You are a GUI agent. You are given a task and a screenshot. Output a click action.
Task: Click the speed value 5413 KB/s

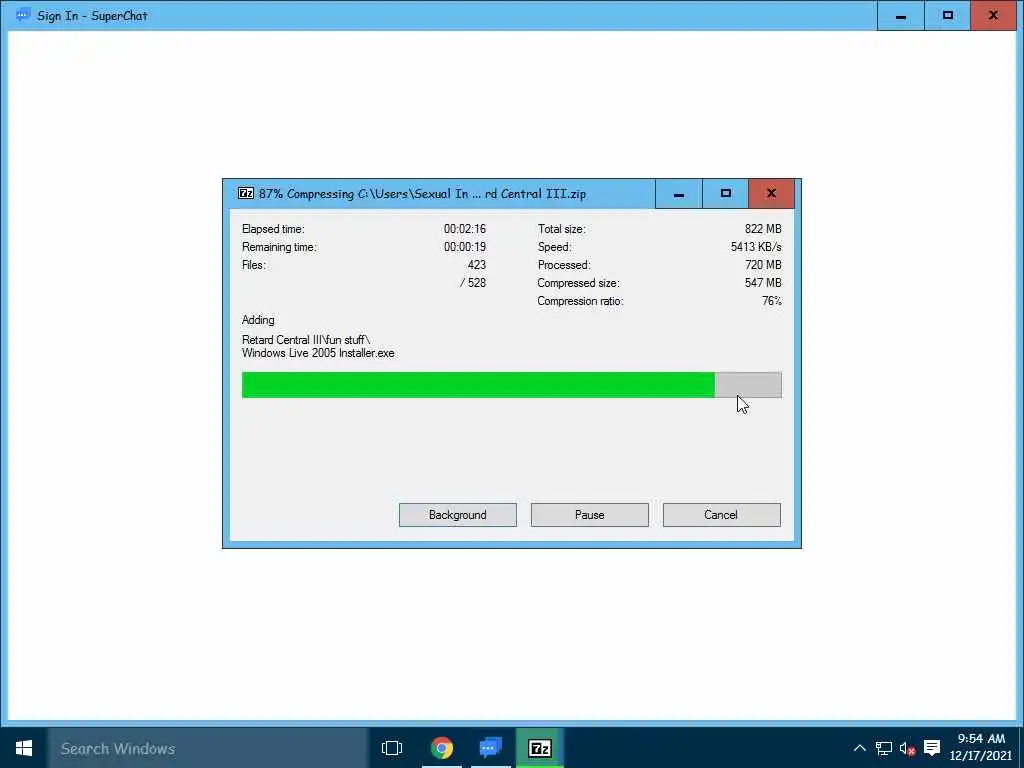[756, 247]
